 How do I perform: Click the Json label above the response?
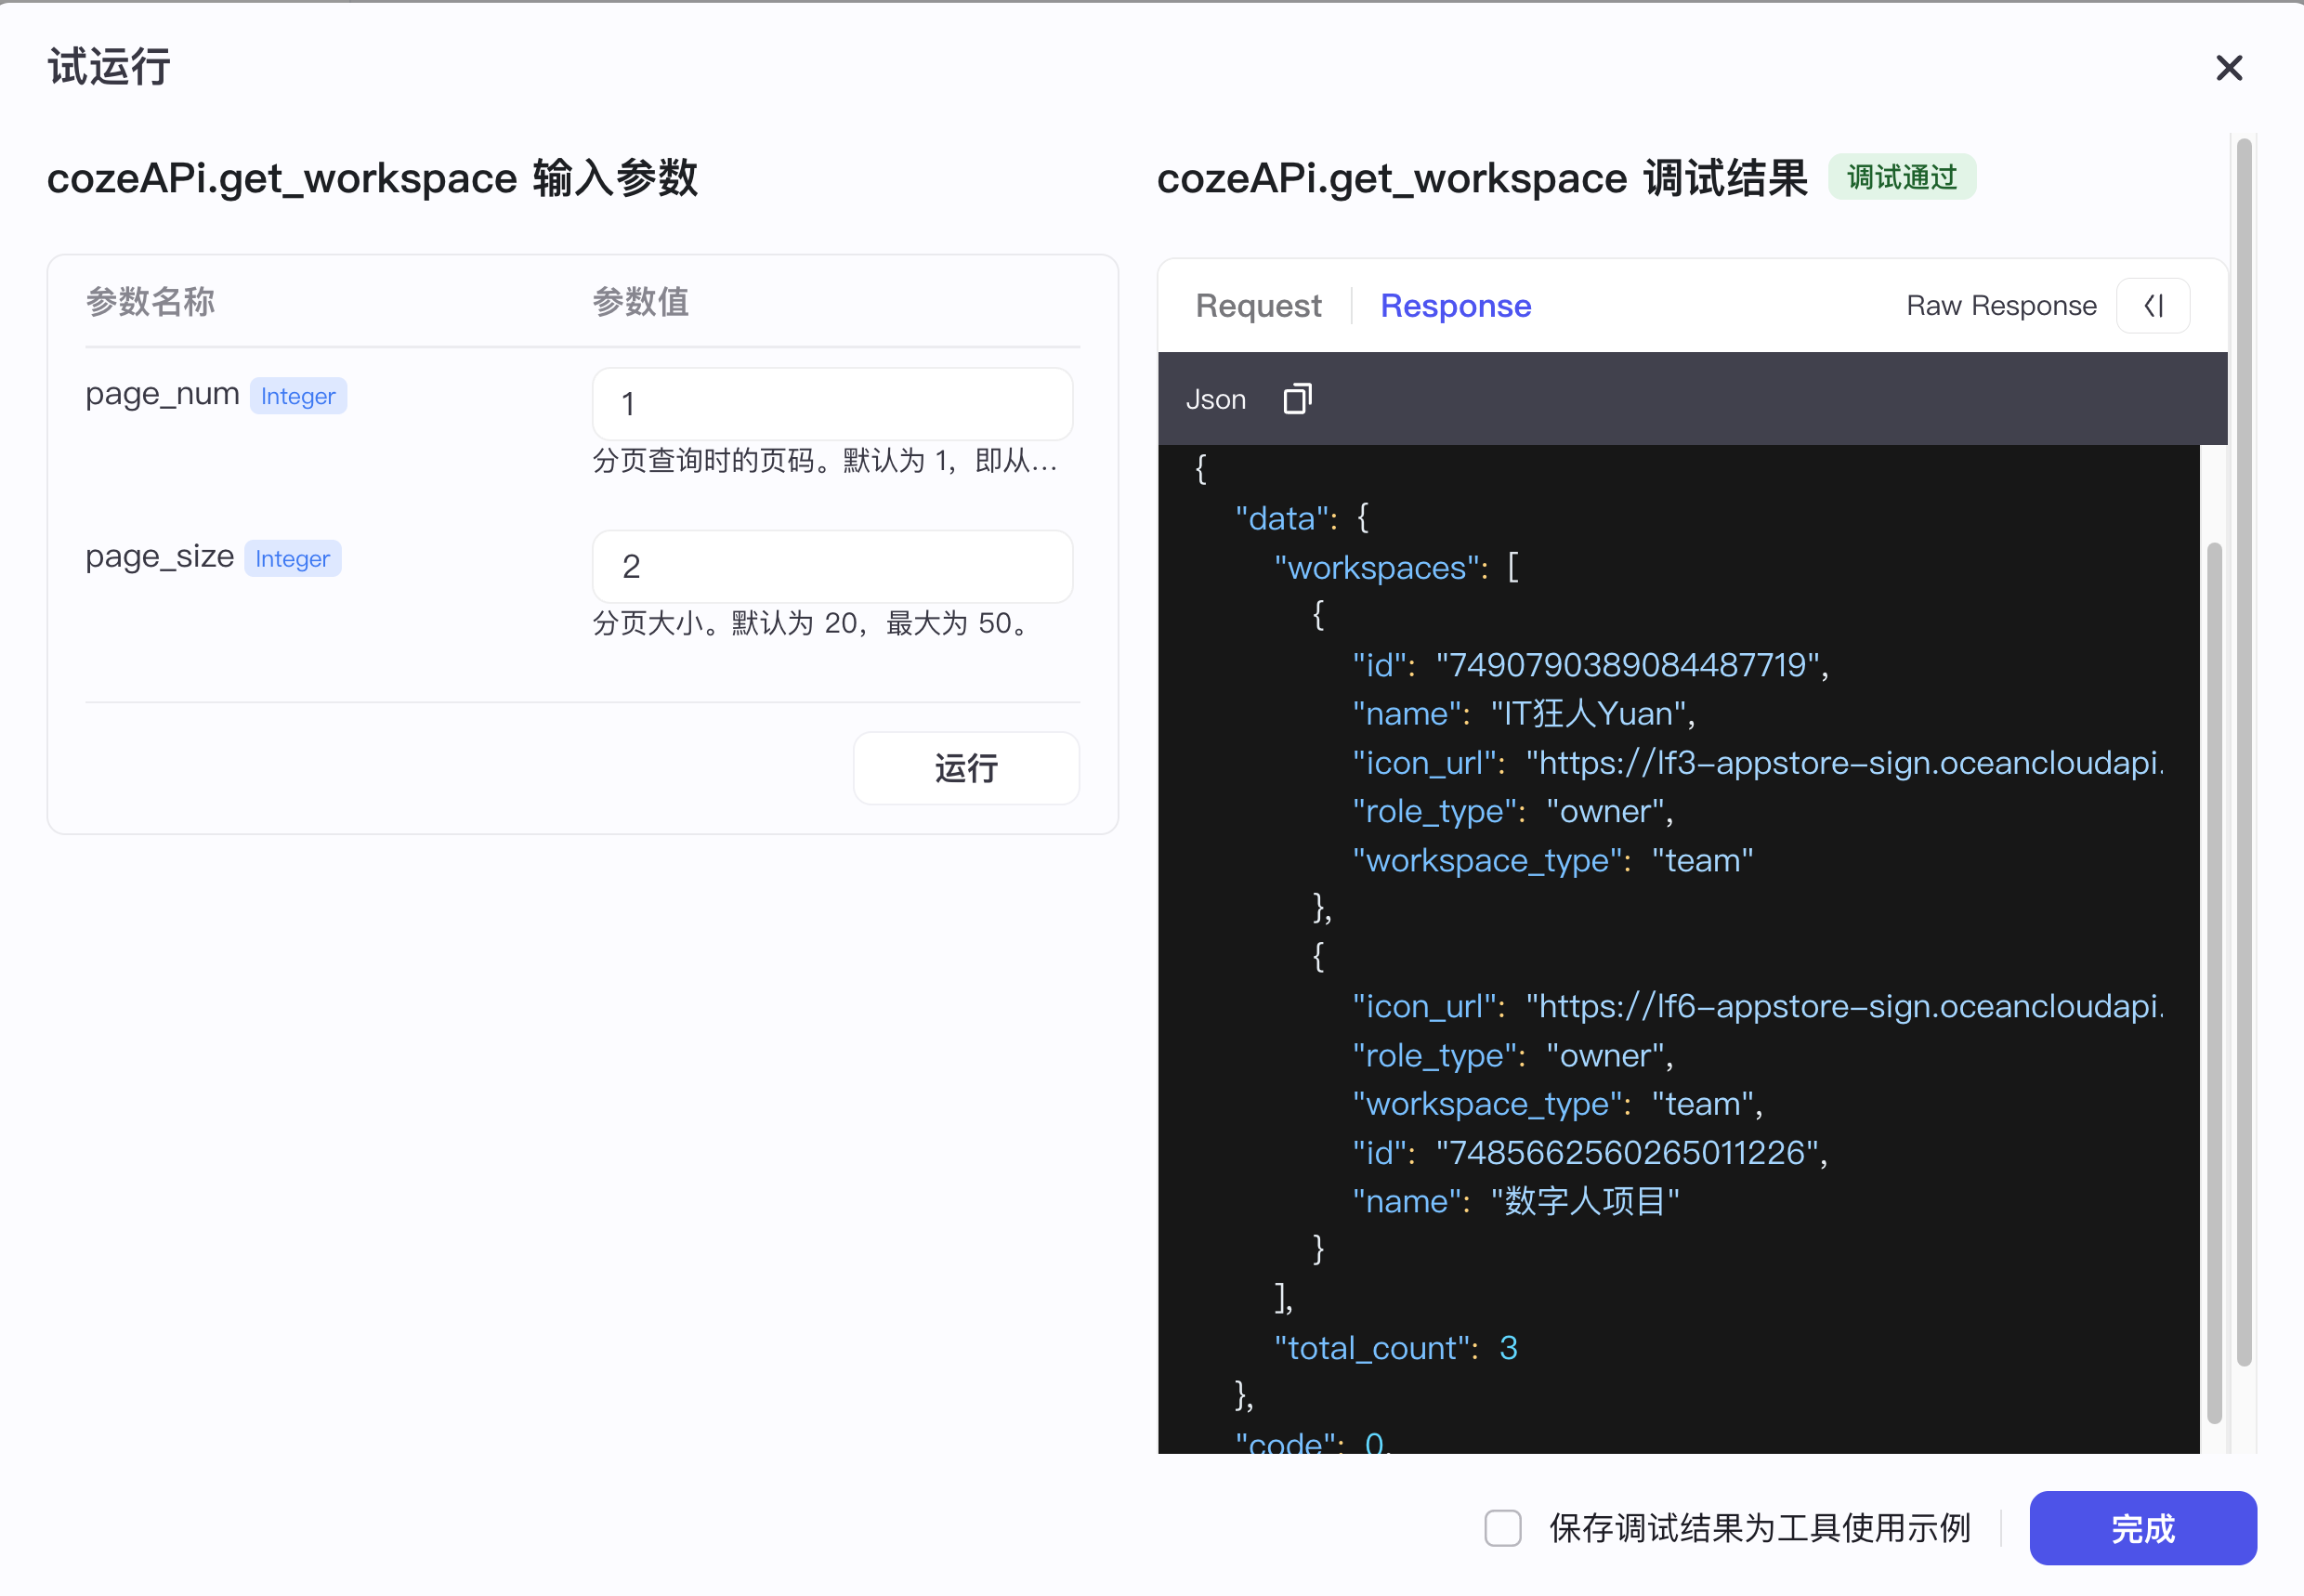tap(1215, 398)
